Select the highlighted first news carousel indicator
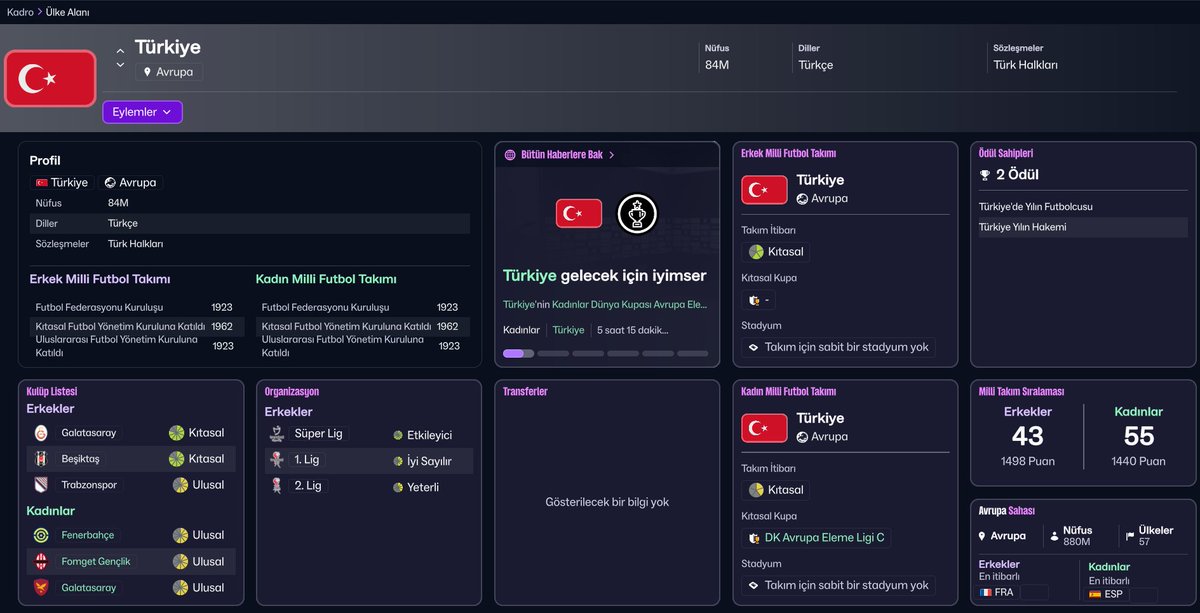Viewport: 1200px width, 613px height. point(519,353)
